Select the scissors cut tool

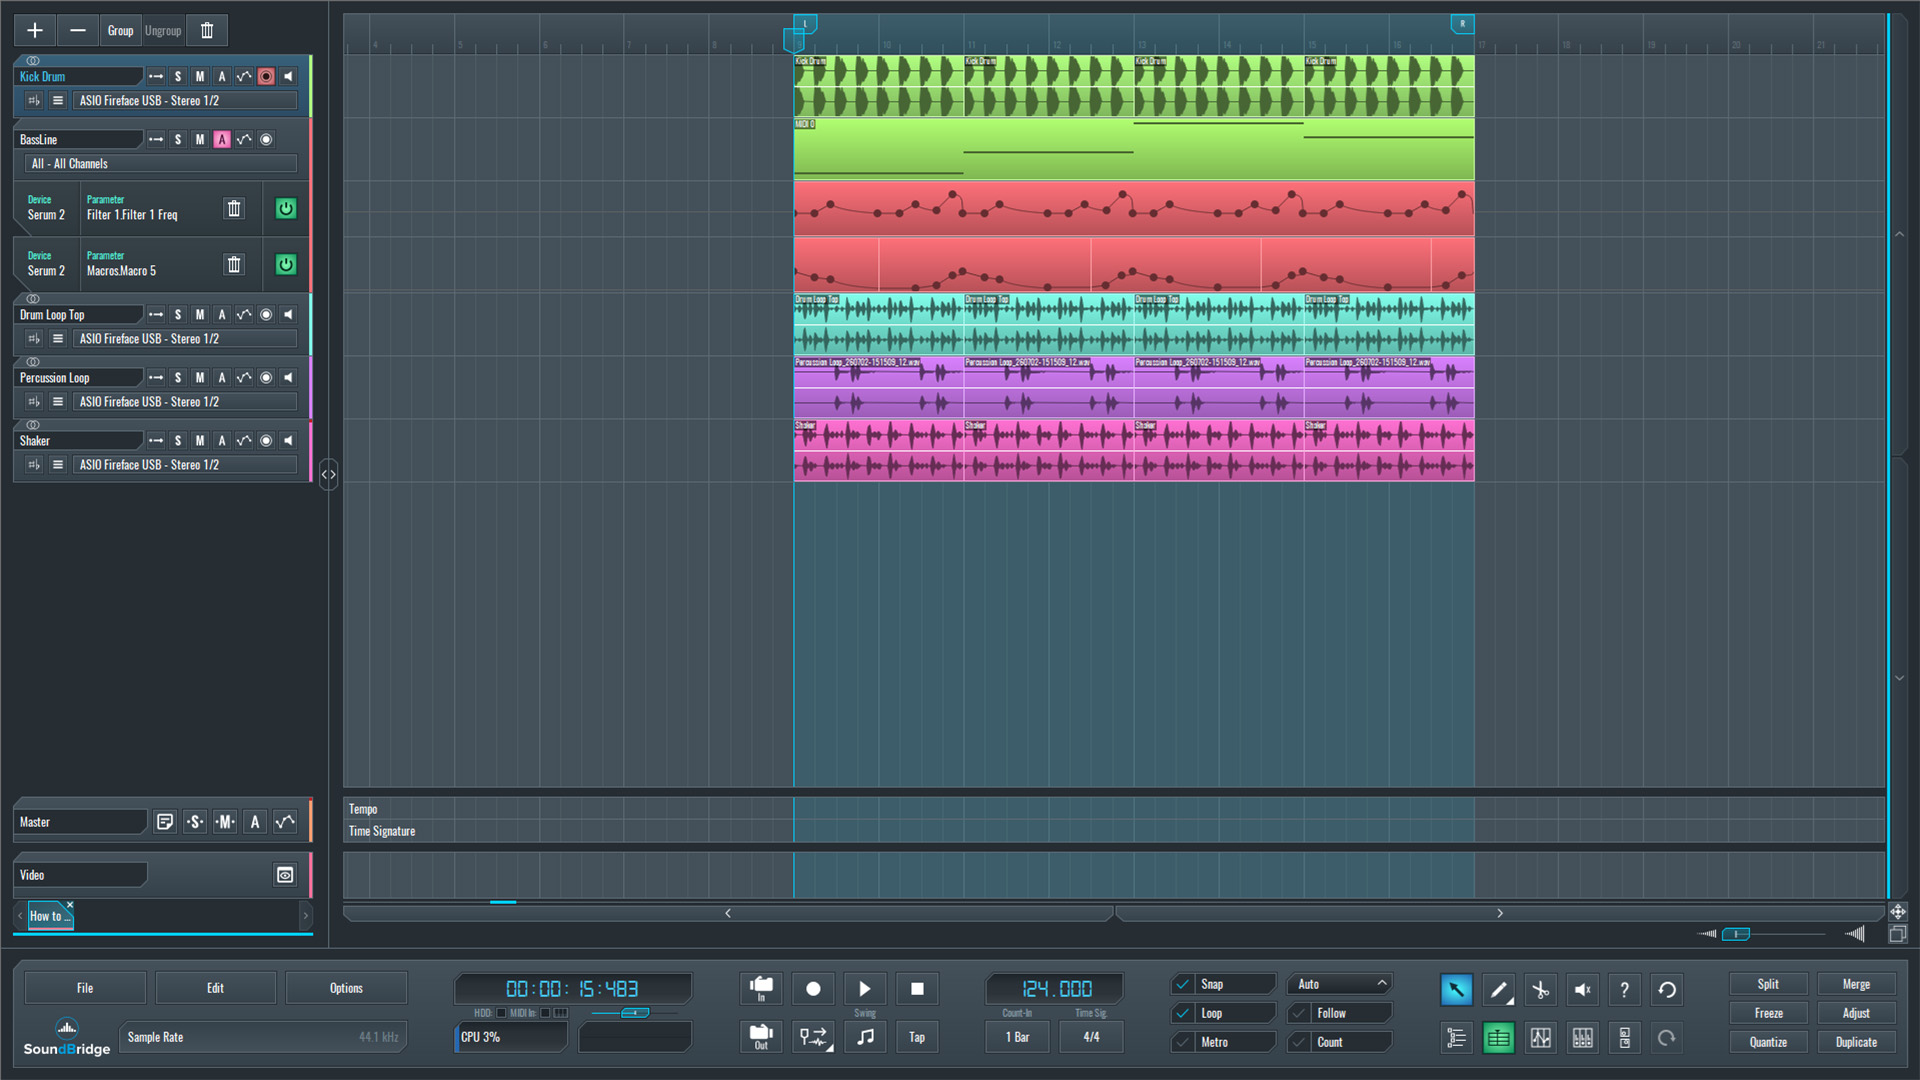coord(1540,990)
